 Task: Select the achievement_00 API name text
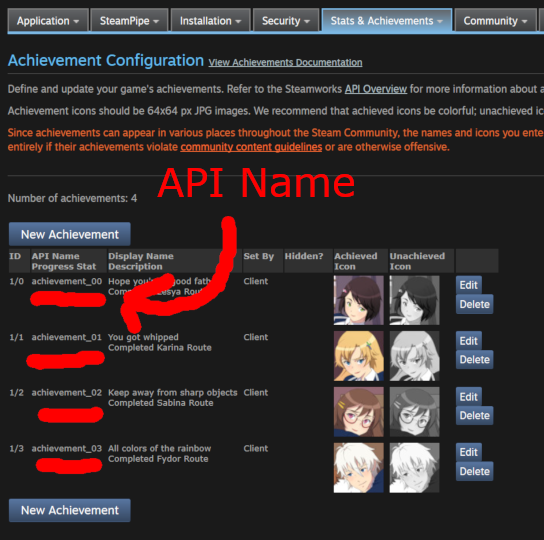pyautogui.click(x=67, y=281)
